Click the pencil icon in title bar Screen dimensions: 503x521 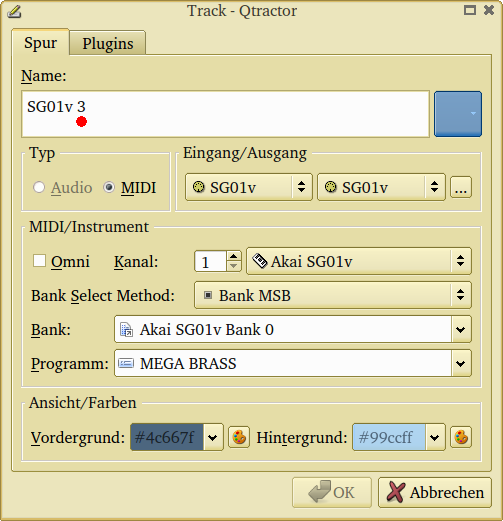[14, 12]
